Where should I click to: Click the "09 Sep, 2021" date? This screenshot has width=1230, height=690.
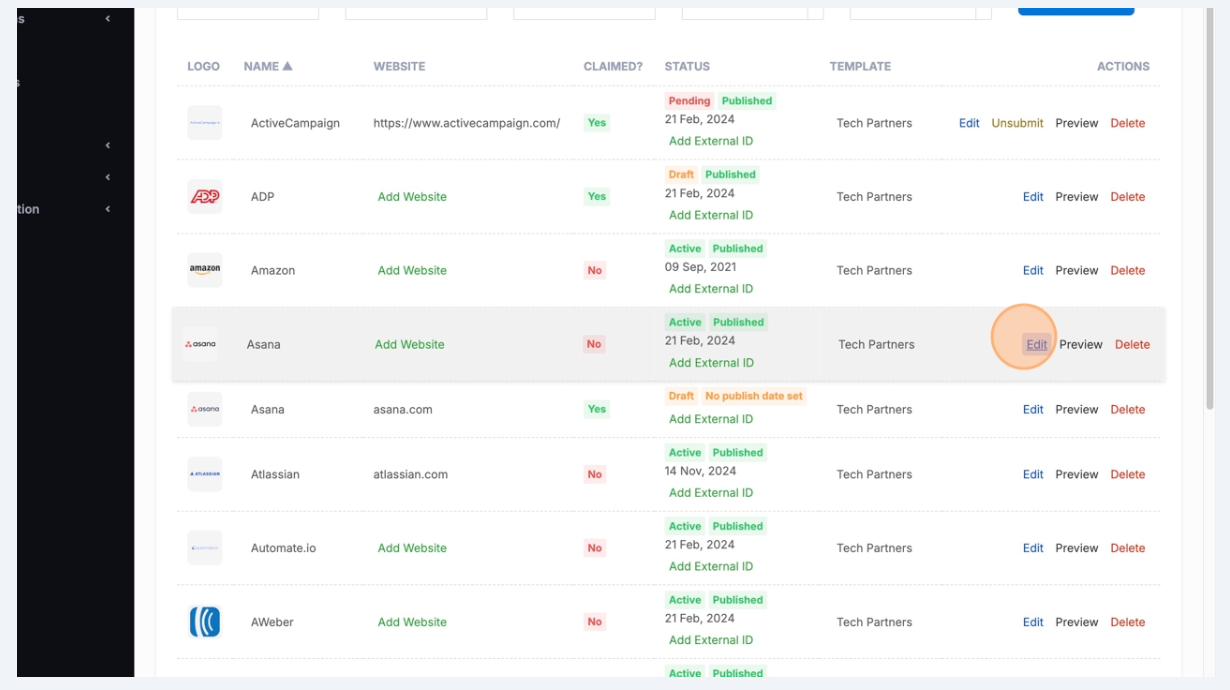[x=700, y=267]
